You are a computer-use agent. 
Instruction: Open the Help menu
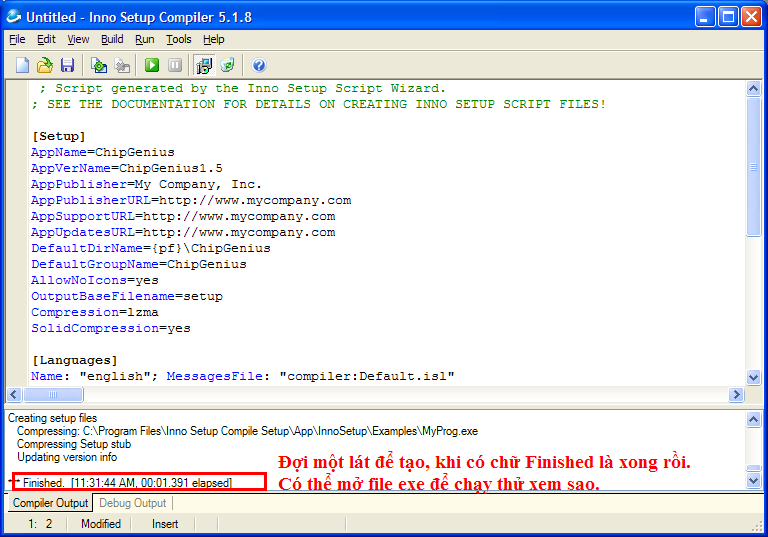coord(214,39)
